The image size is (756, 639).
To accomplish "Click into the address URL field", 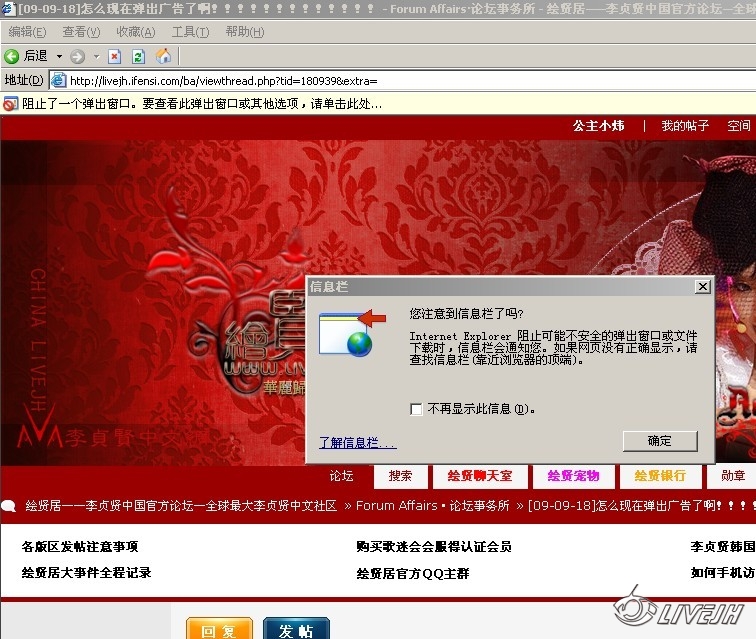I will point(400,80).
